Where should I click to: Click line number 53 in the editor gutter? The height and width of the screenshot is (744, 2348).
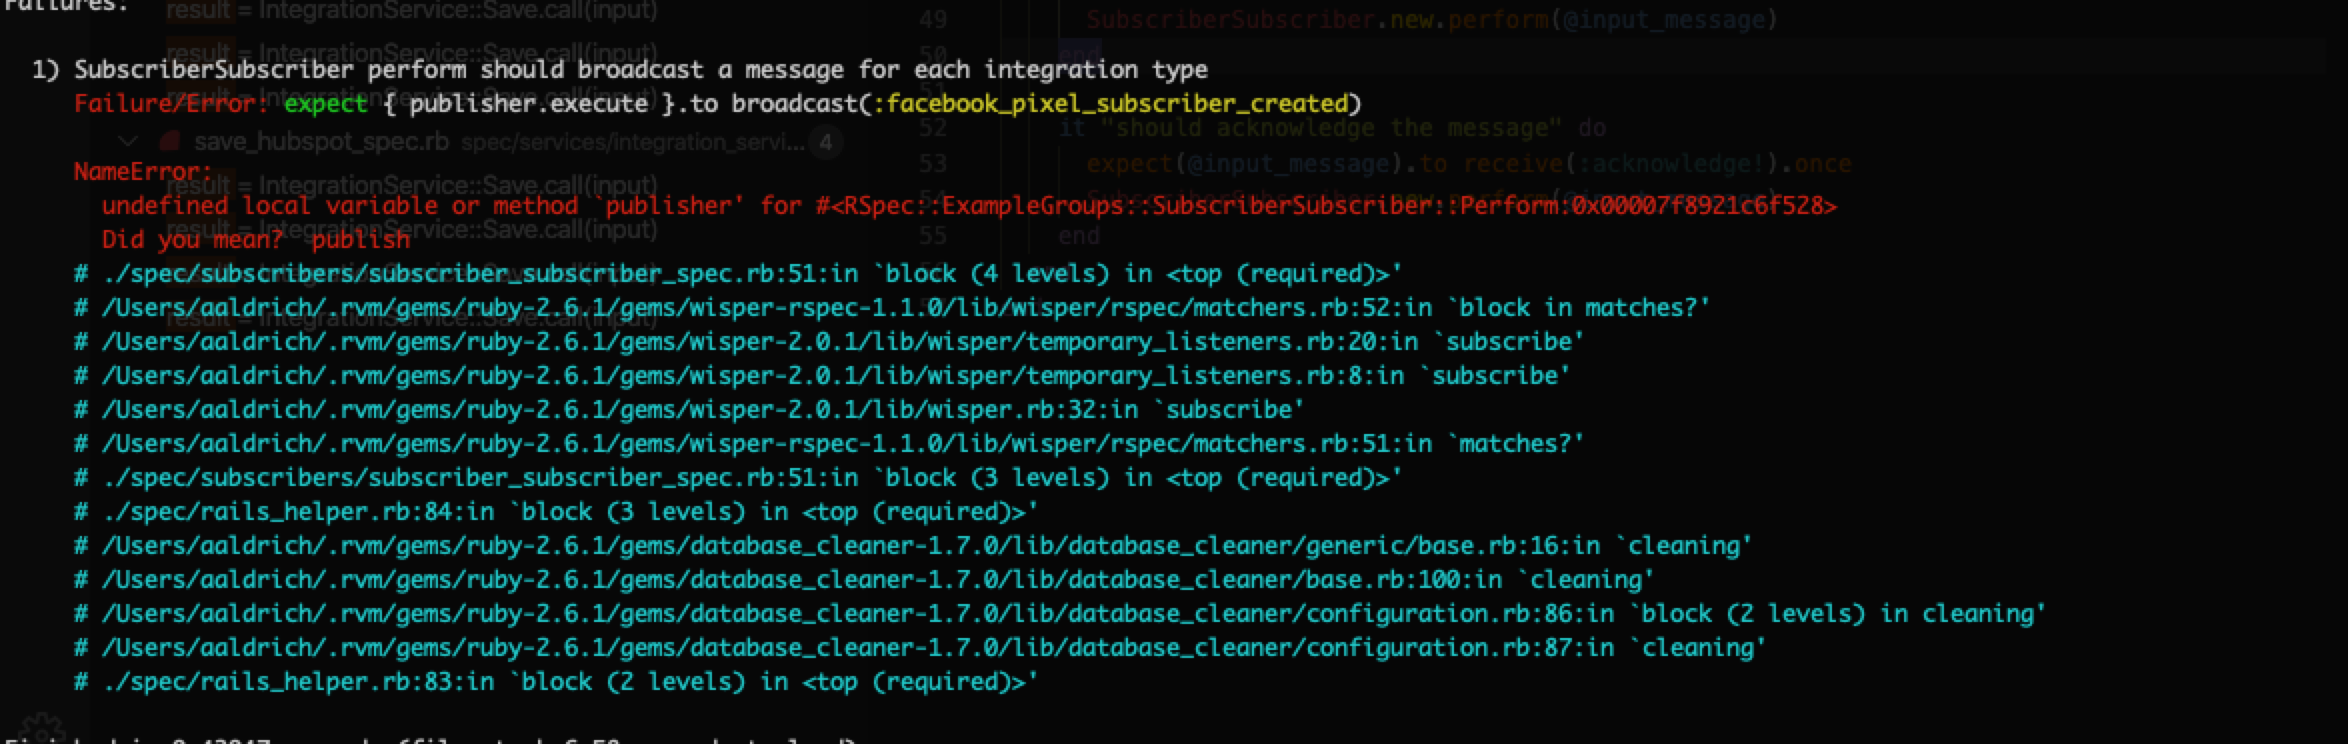932,164
